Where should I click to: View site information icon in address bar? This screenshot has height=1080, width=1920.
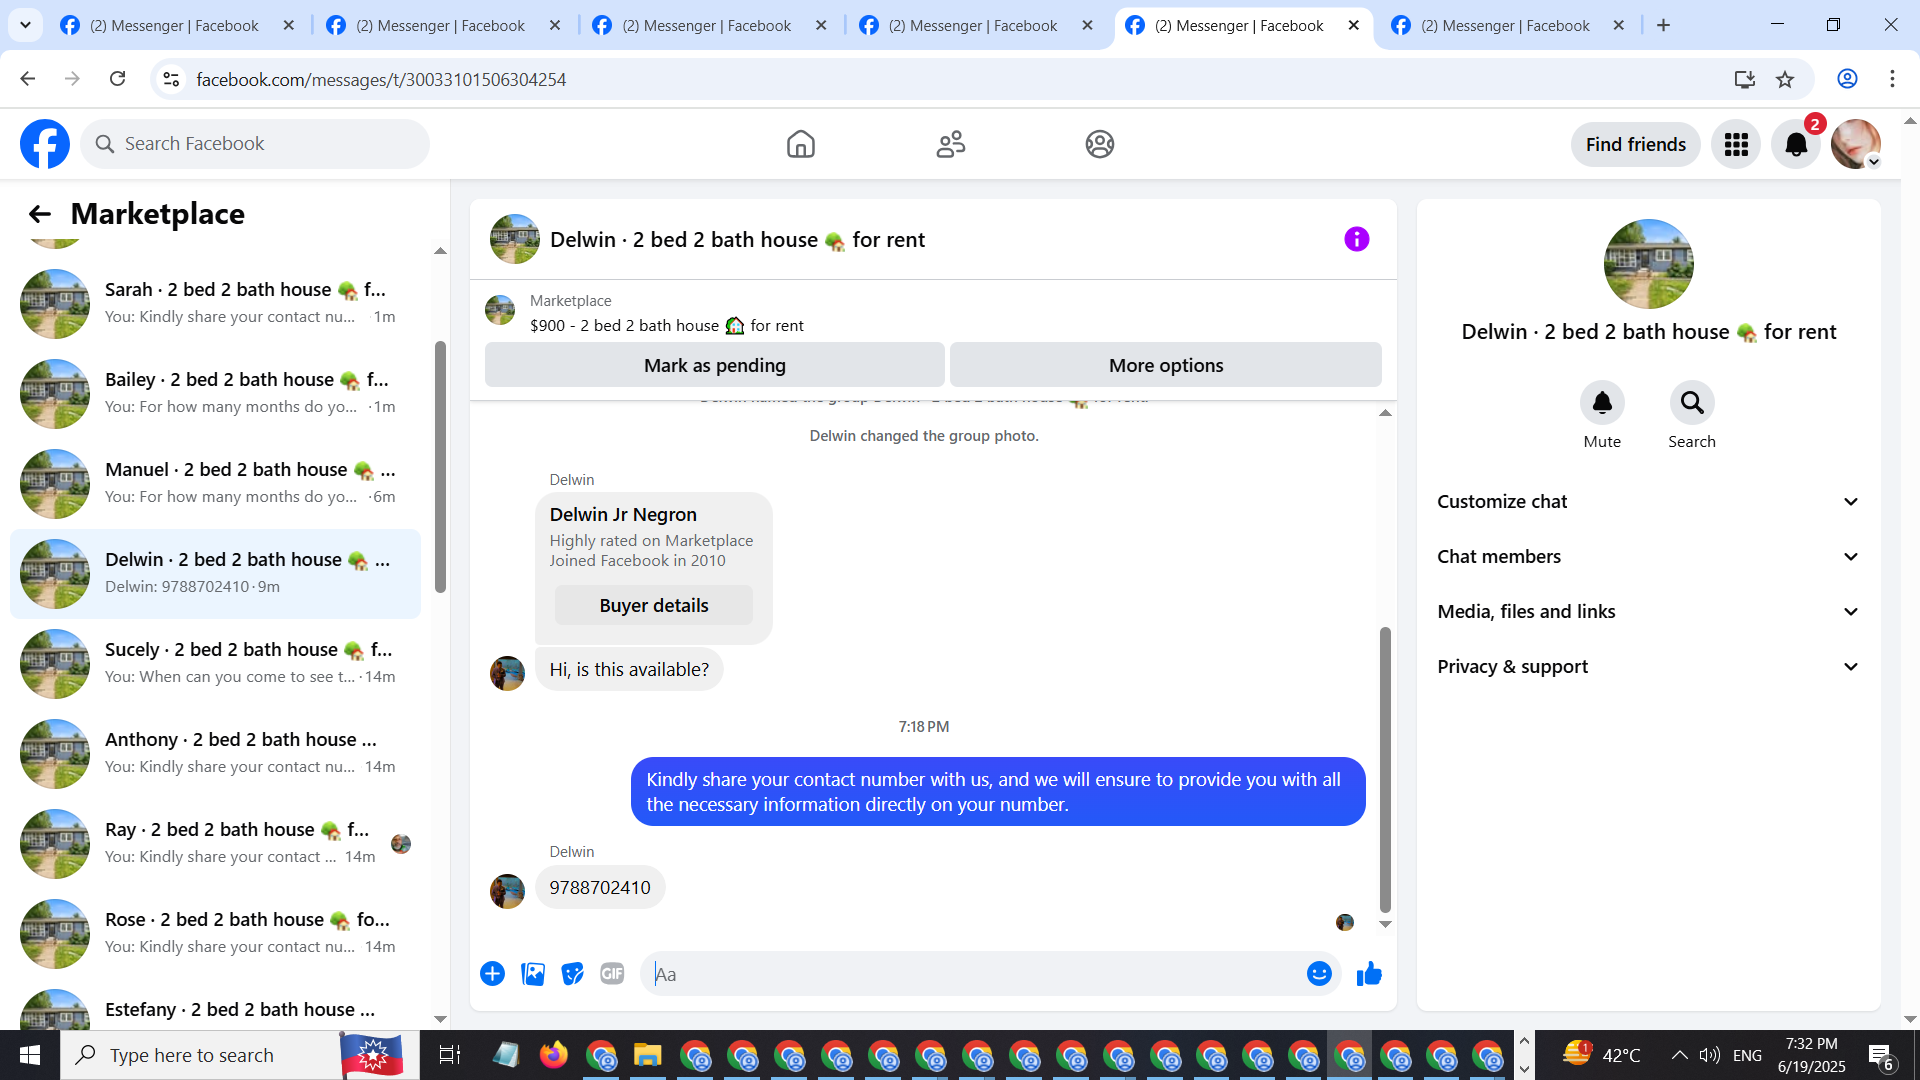172,79
